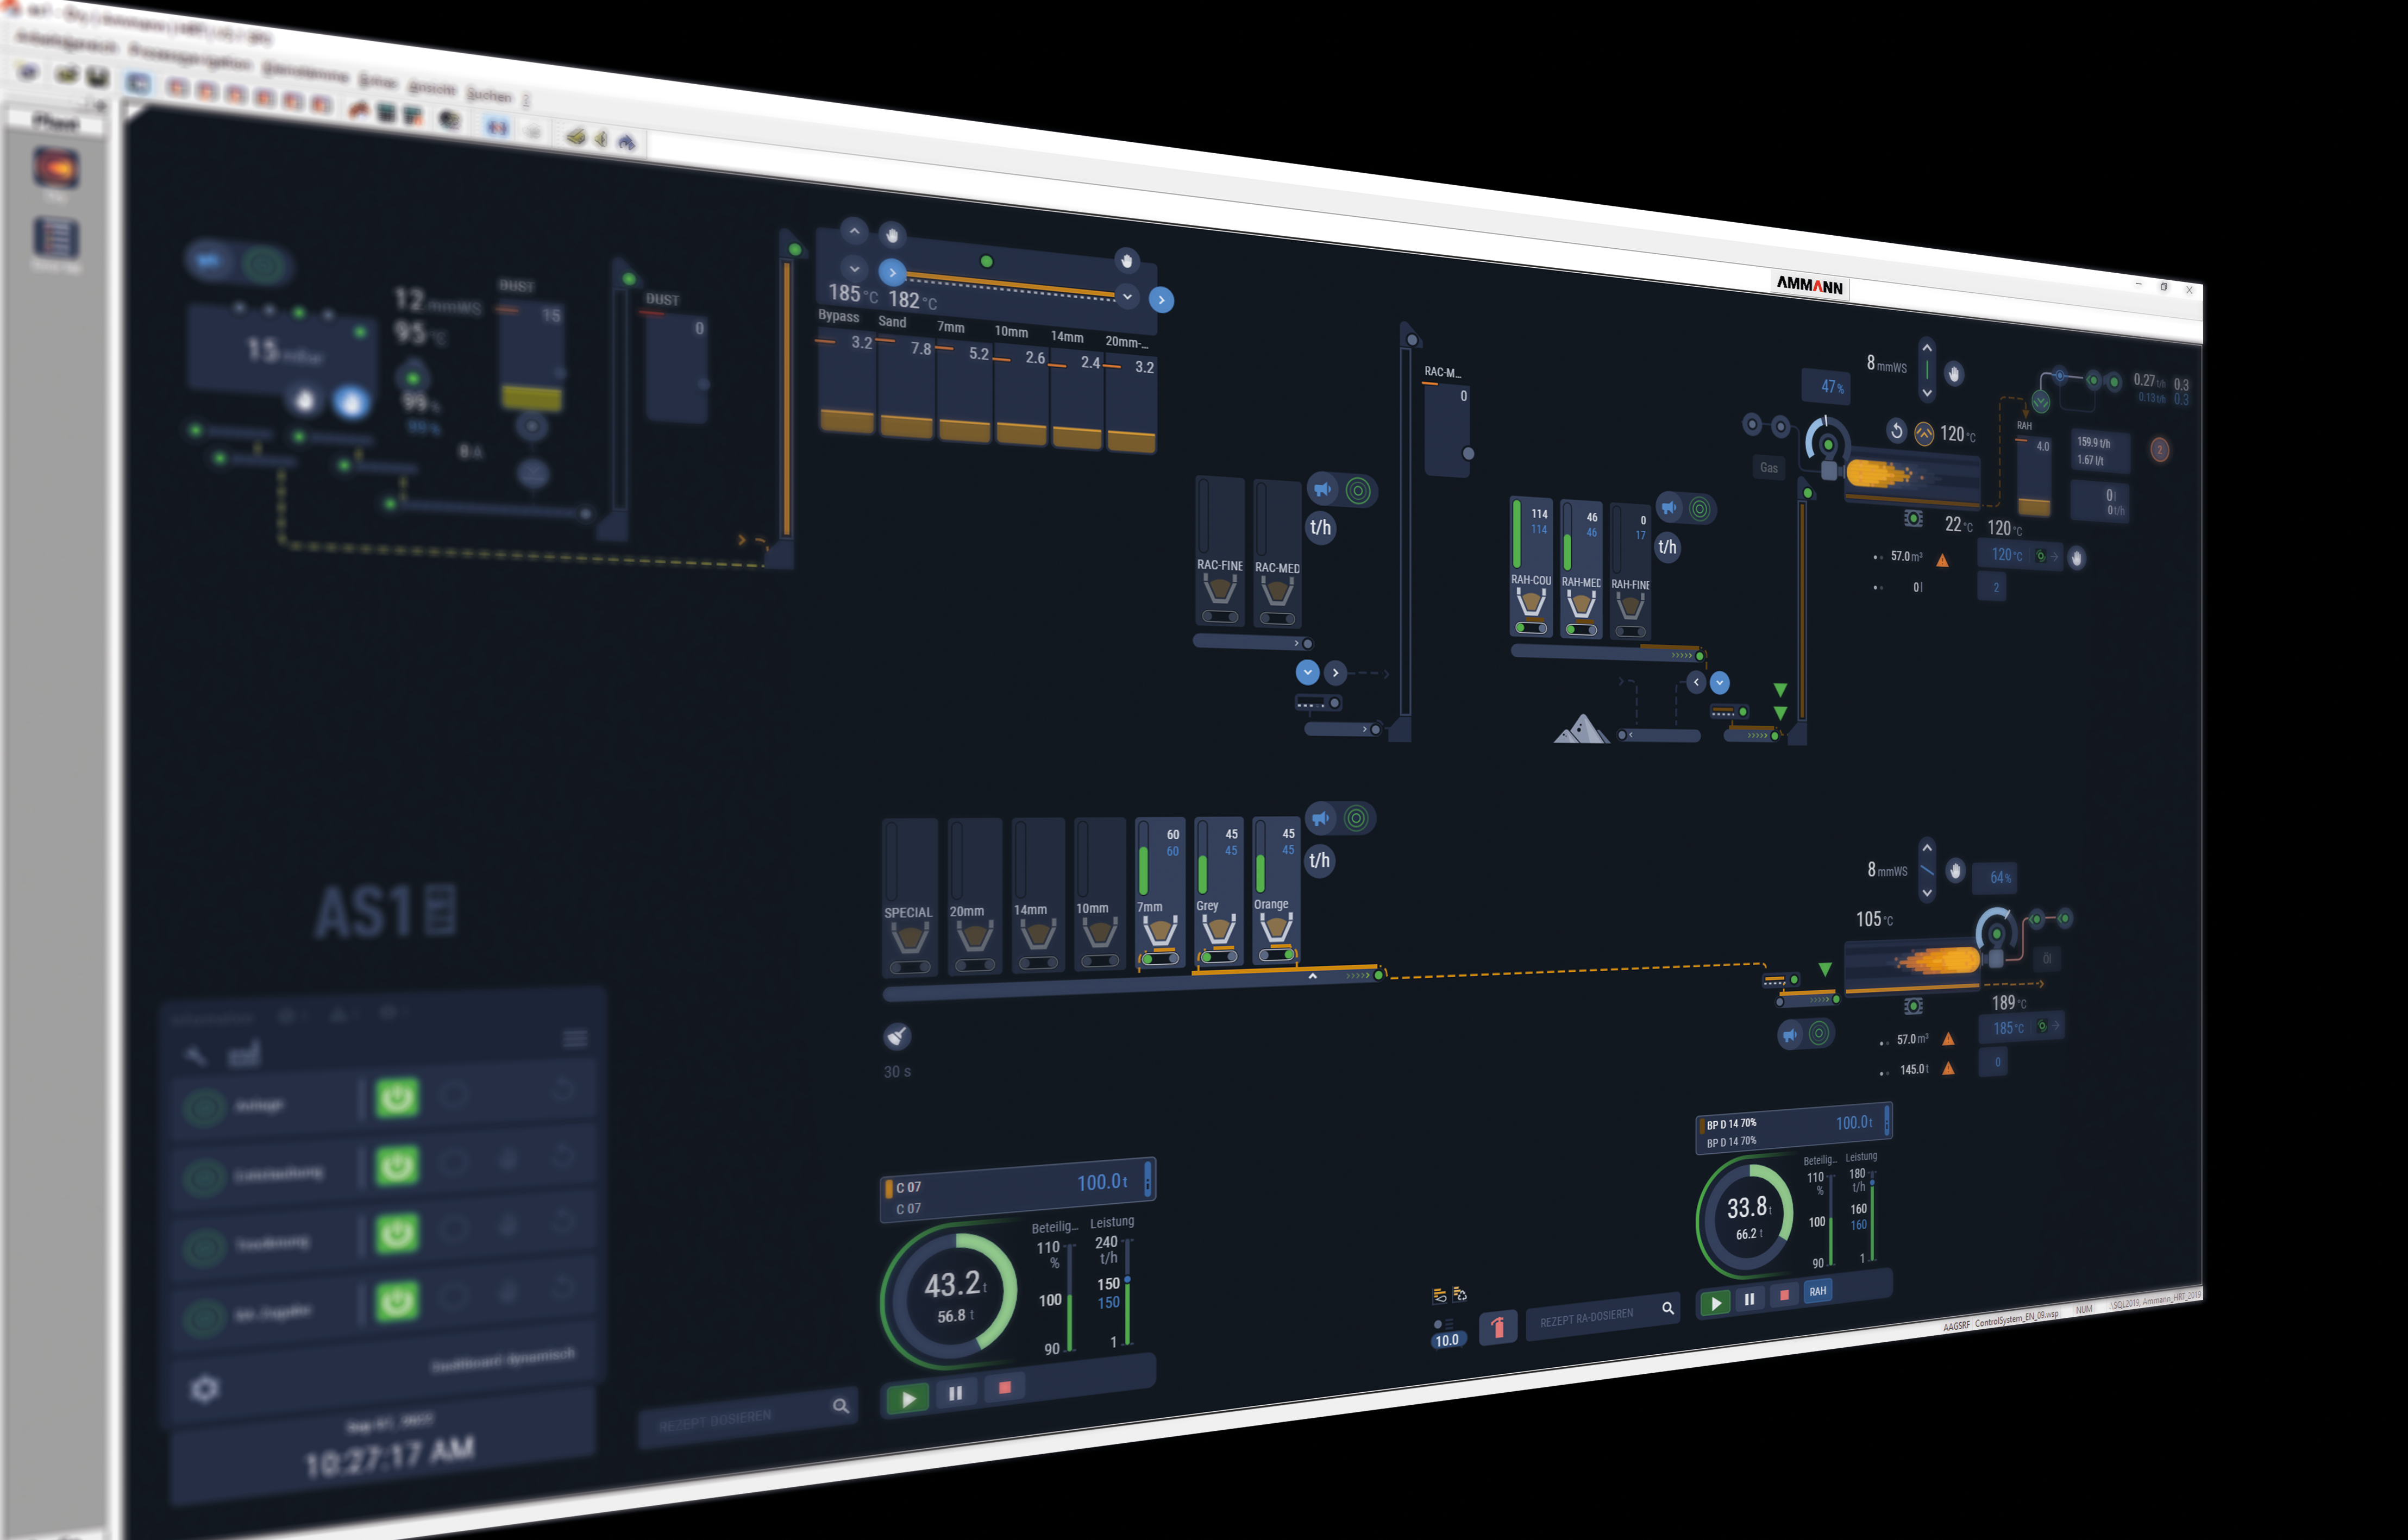The height and width of the screenshot is (1540, 2408).
Task: Click the t/h unit button beside RAC-MED
Action: coord(1320,527)
